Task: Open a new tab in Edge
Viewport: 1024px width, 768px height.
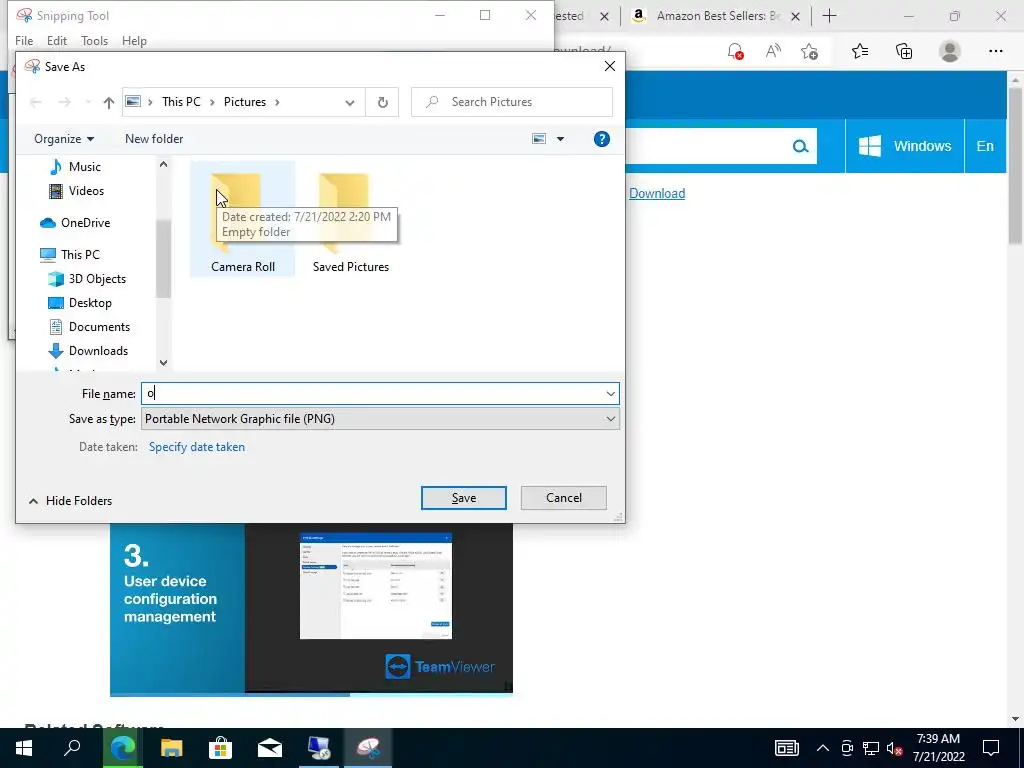Action: pyautogui.click(x=829, y=16)
